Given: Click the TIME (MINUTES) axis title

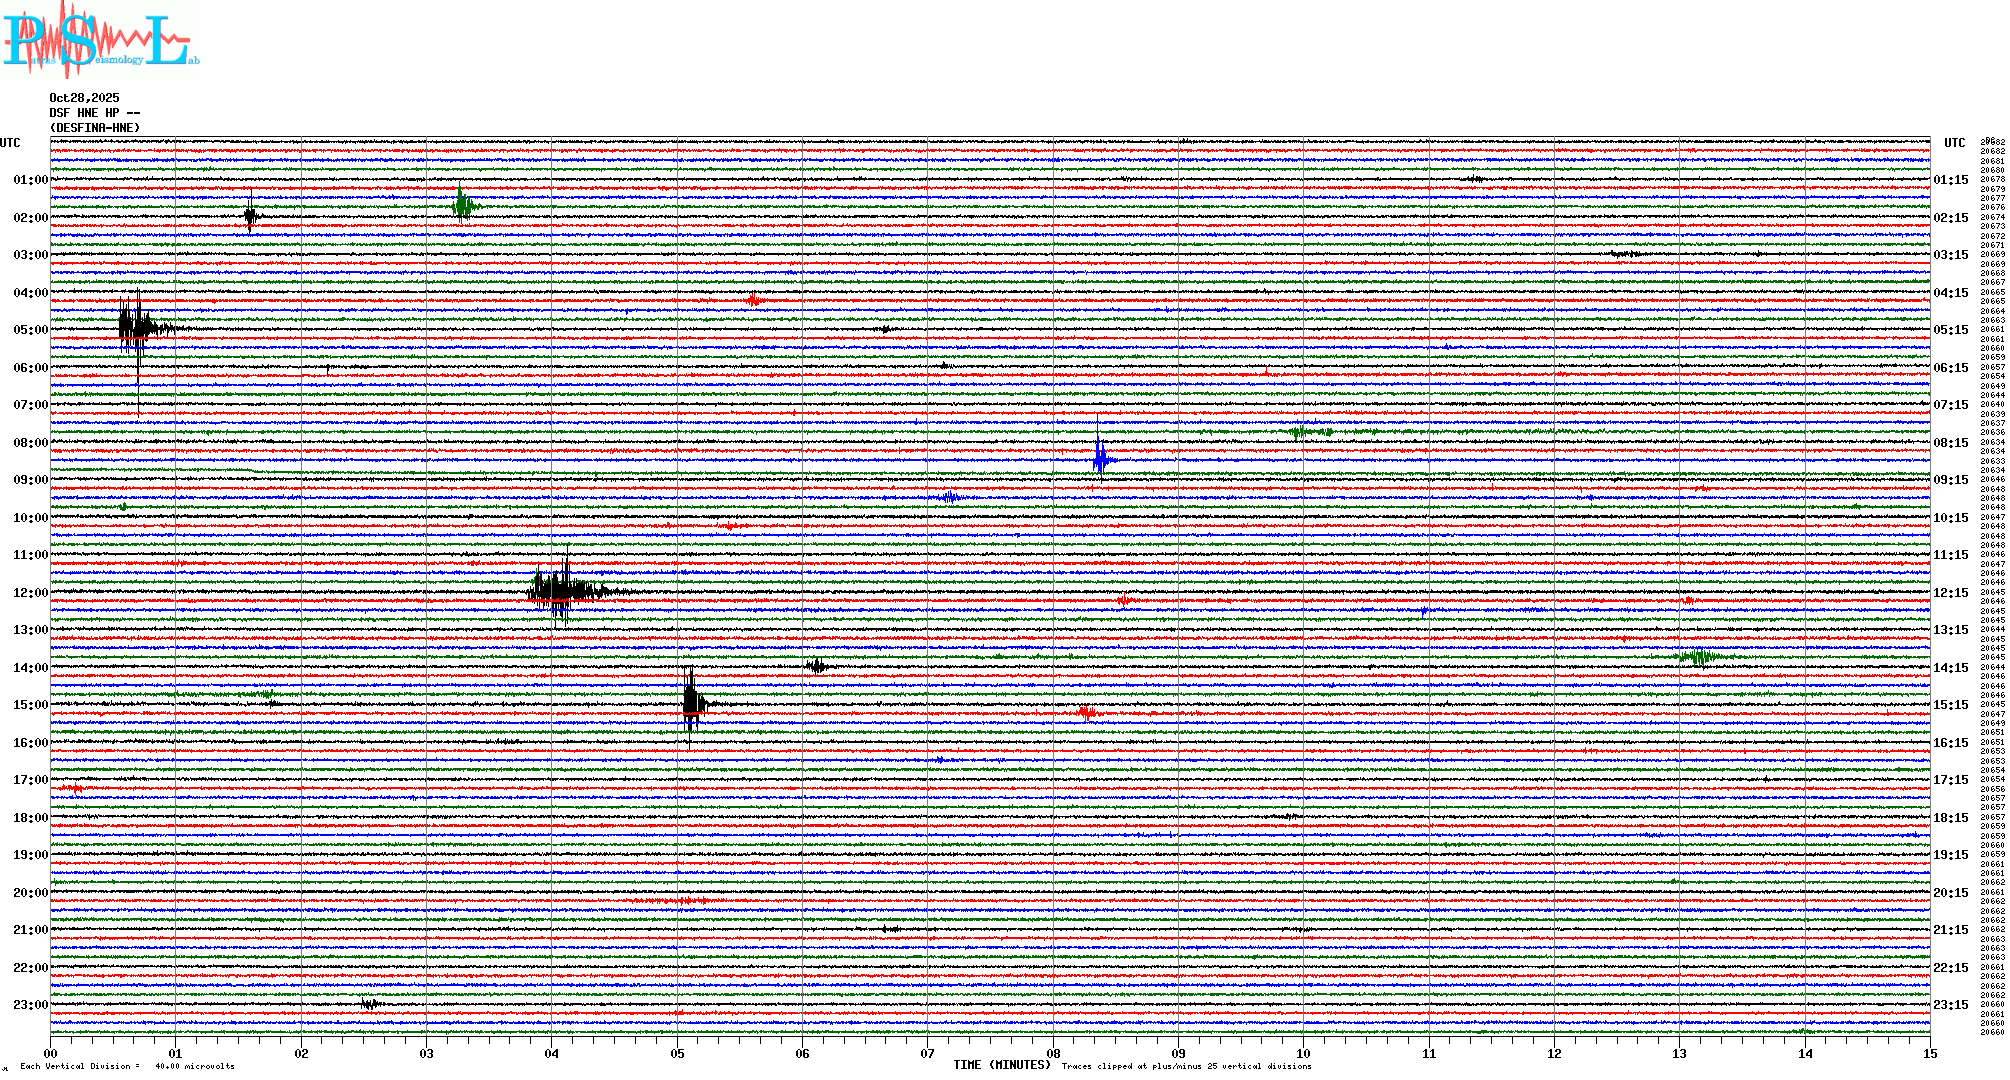Looking at the screenshot, I should [1001, 1065].
